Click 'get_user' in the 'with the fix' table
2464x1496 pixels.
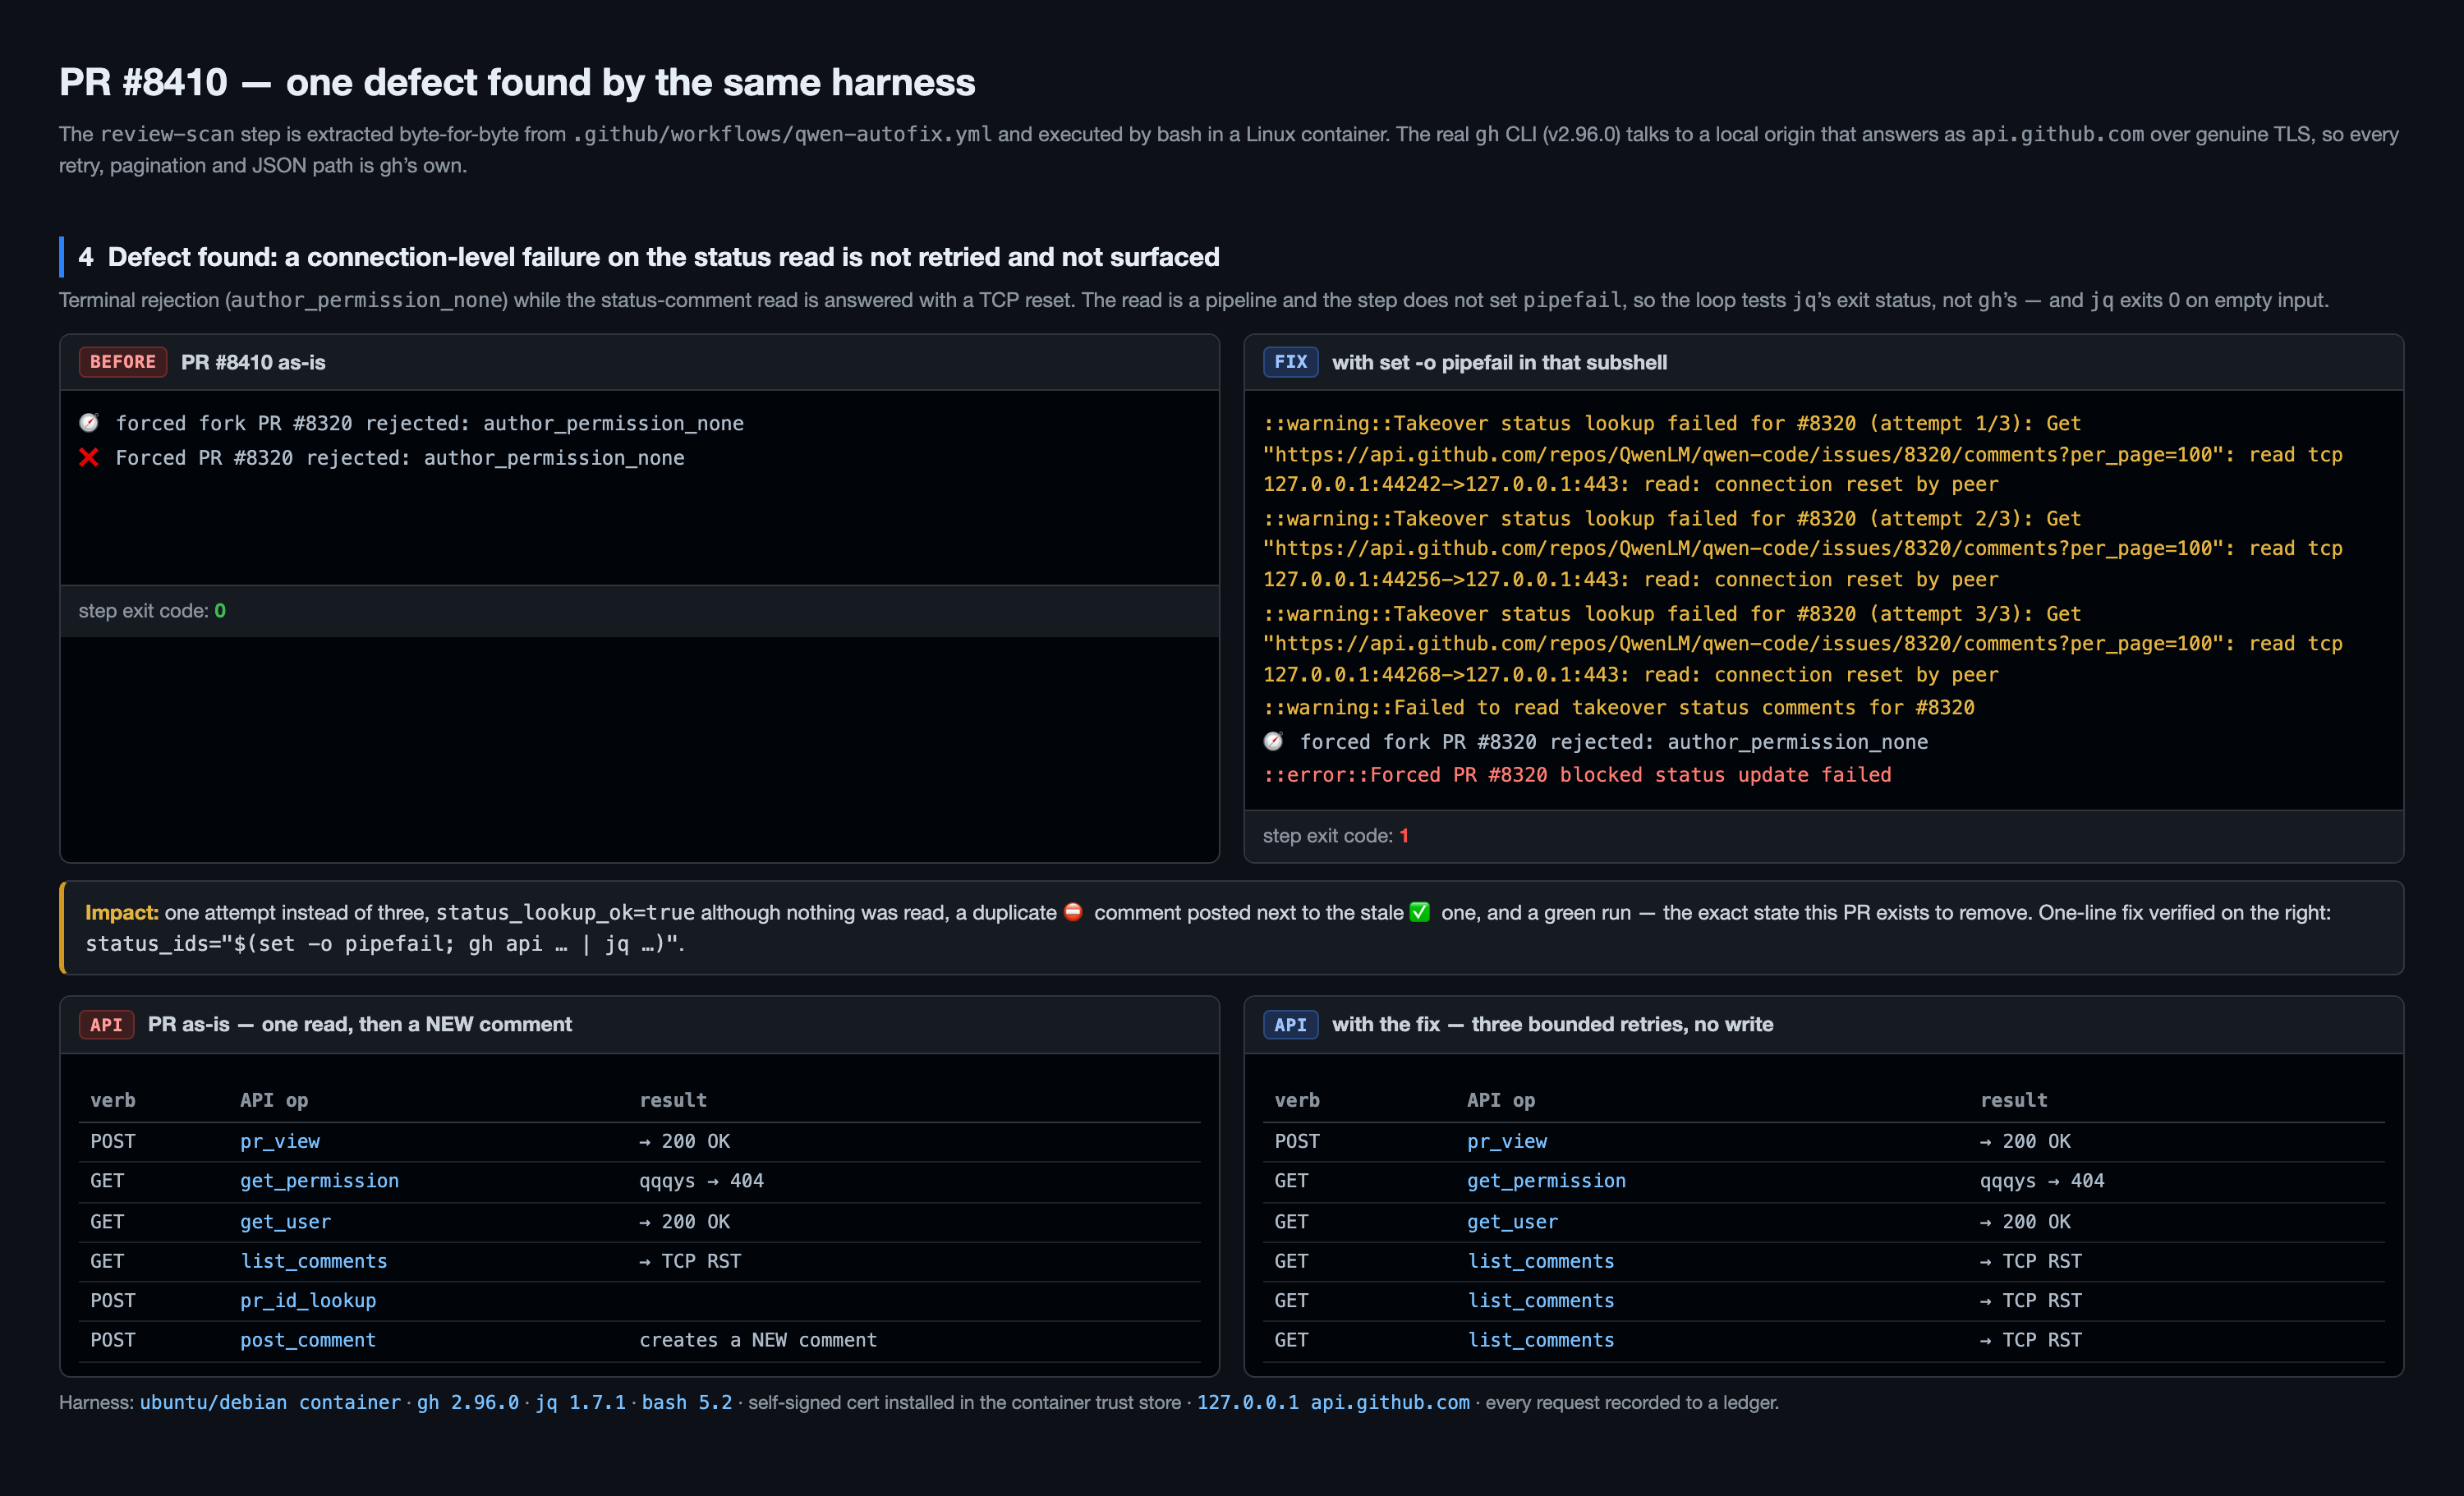[1512, 1222]
